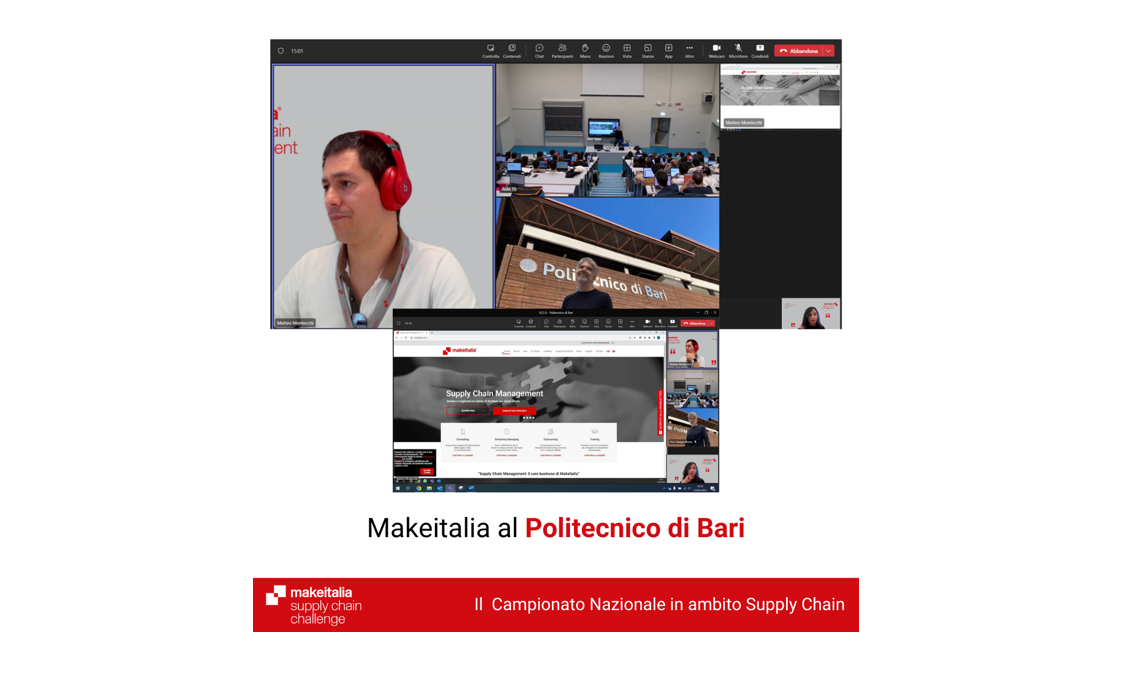Image resolution: width=1141 pixels, height=689 pixels.
Task: Select the Politecnico di Bari speaker video
Action: pos(608,254)
